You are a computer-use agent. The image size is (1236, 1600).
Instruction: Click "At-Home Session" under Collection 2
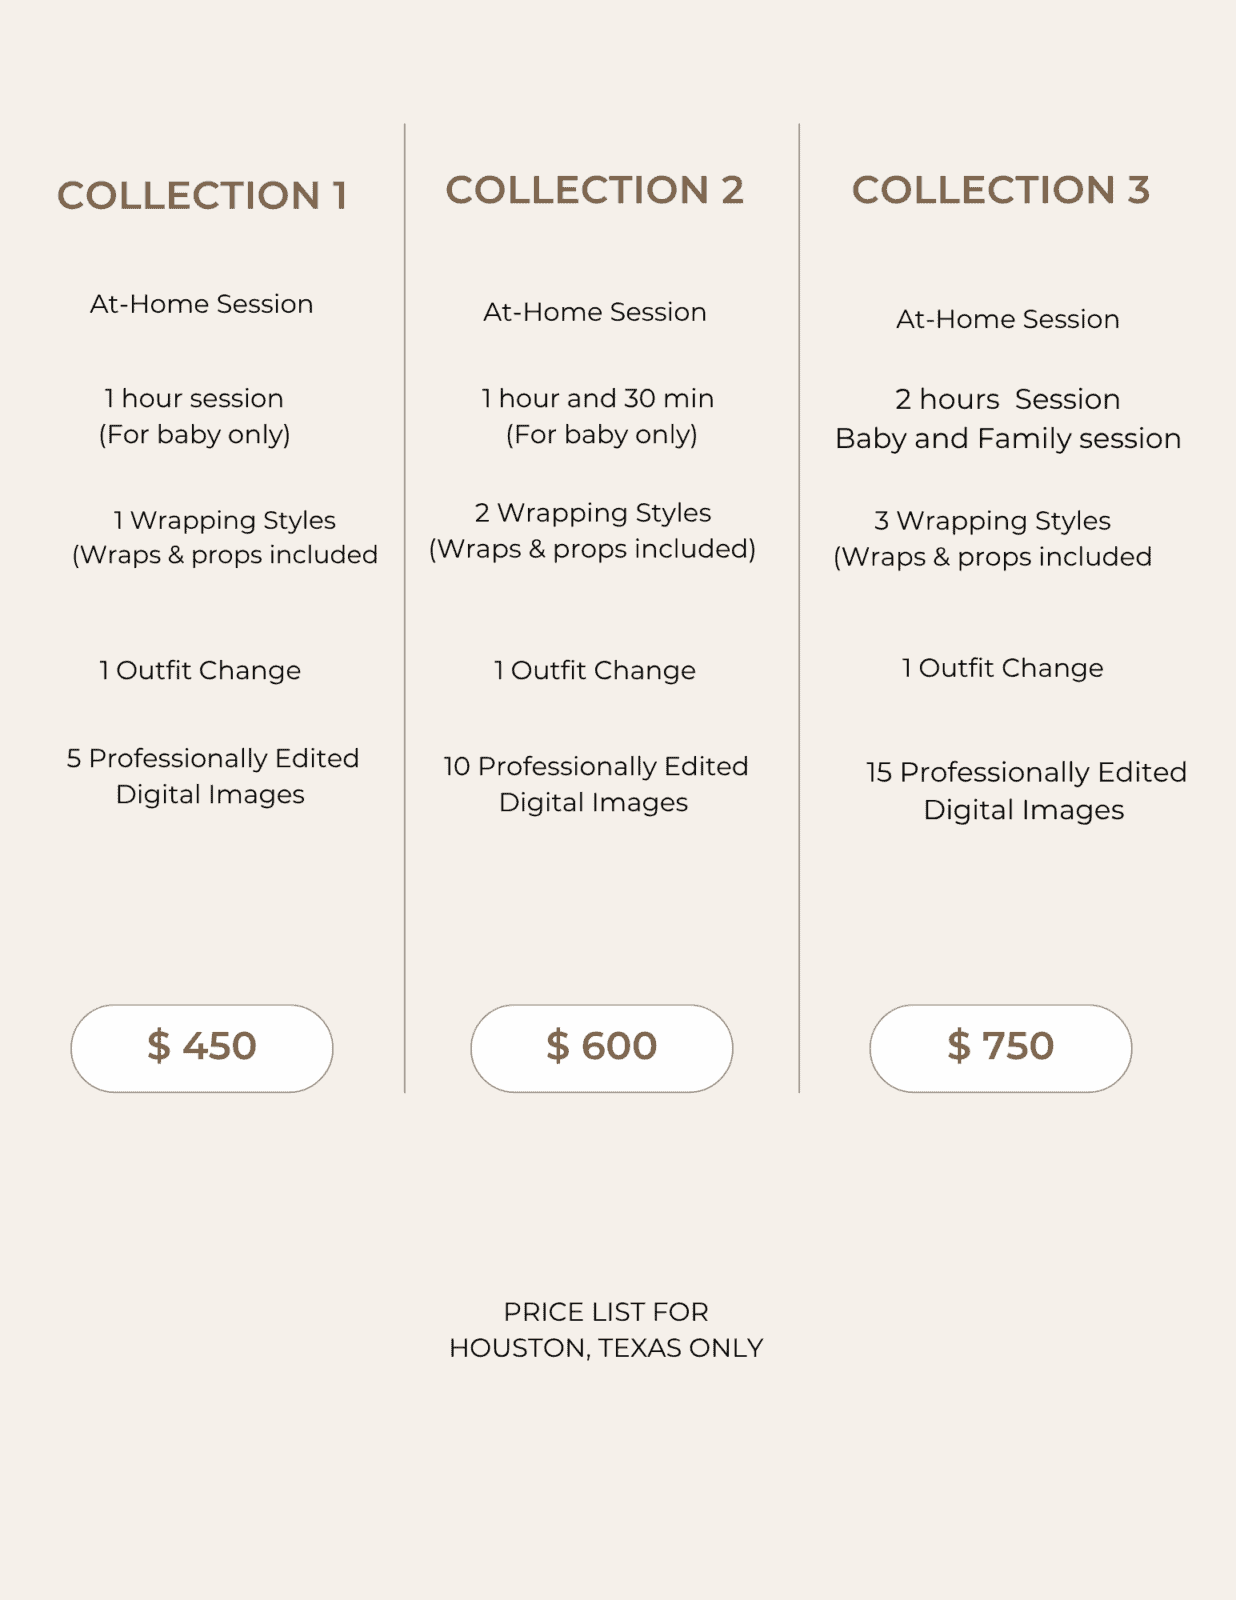595,312
